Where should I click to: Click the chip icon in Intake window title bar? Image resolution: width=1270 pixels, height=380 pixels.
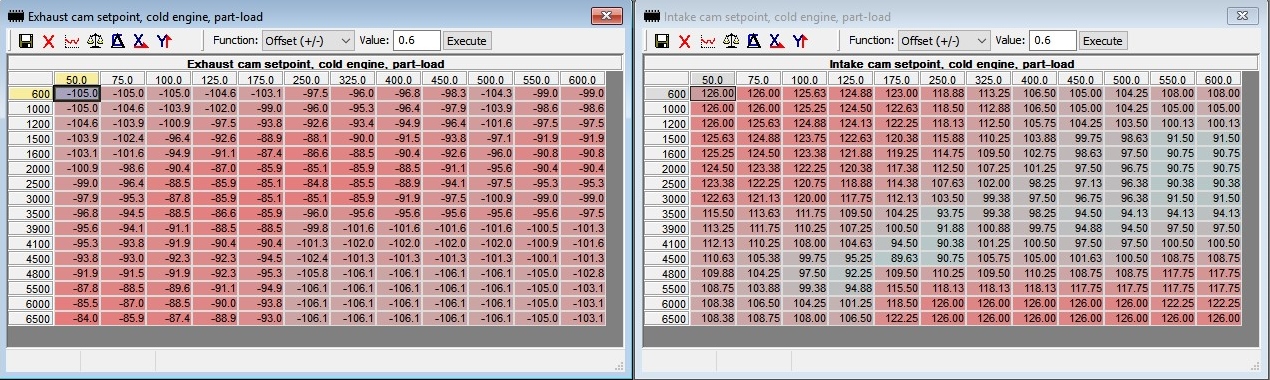pyautogui.click(x=651, y=16)
